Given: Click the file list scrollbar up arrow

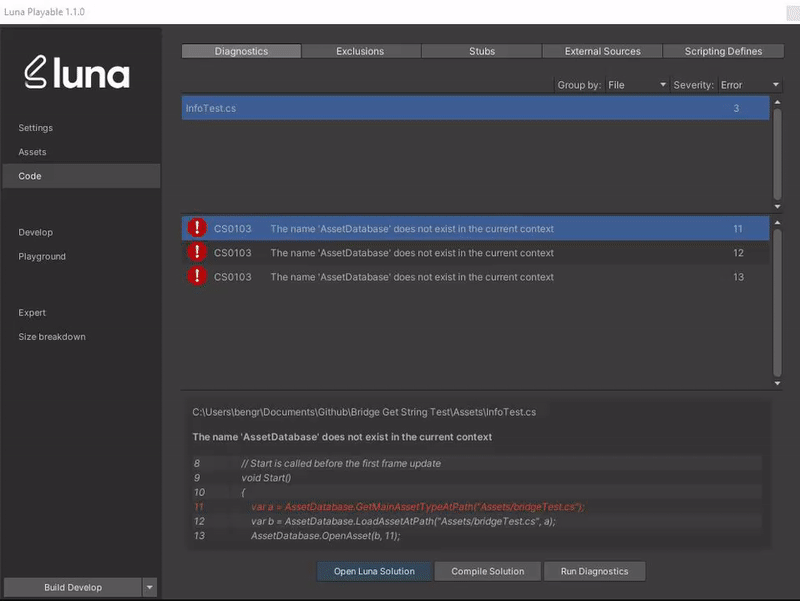Looking at the screenshot, I should (777, 102).
